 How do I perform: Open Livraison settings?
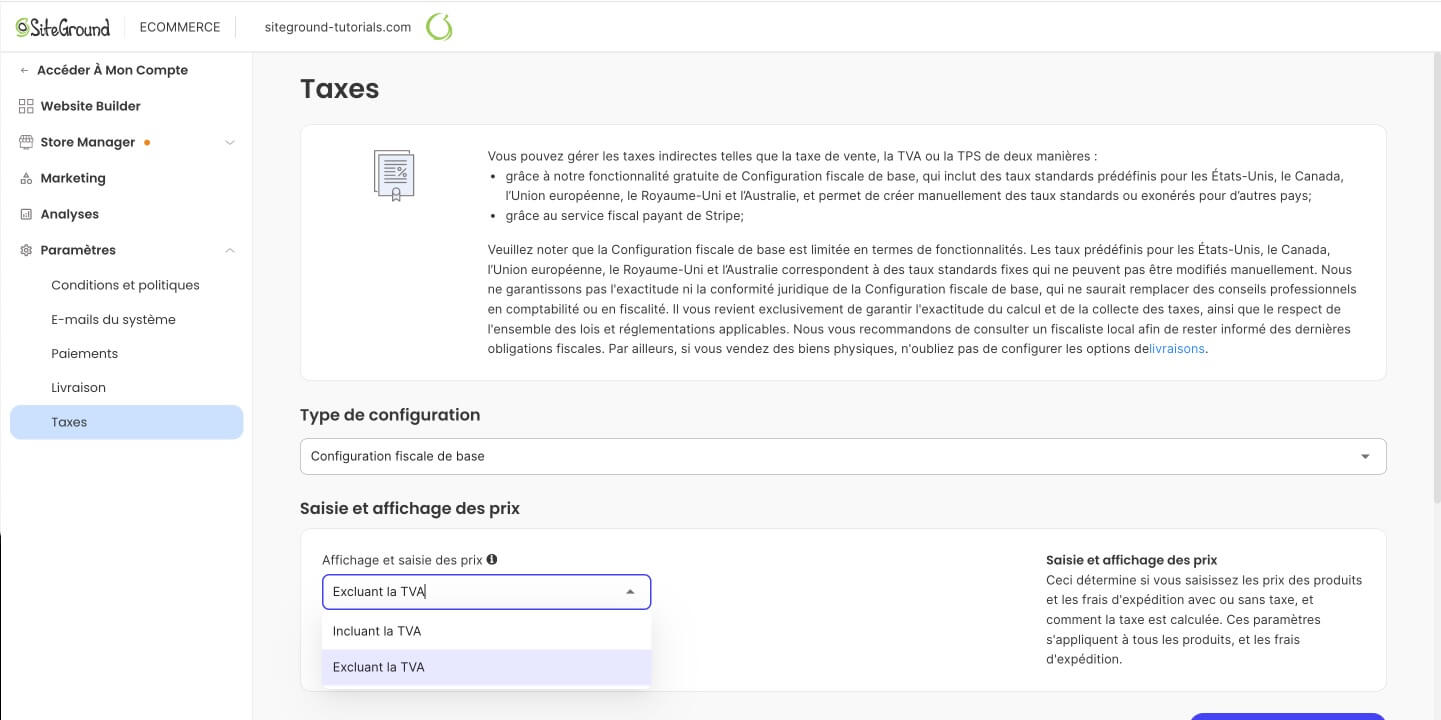point(78,387)
